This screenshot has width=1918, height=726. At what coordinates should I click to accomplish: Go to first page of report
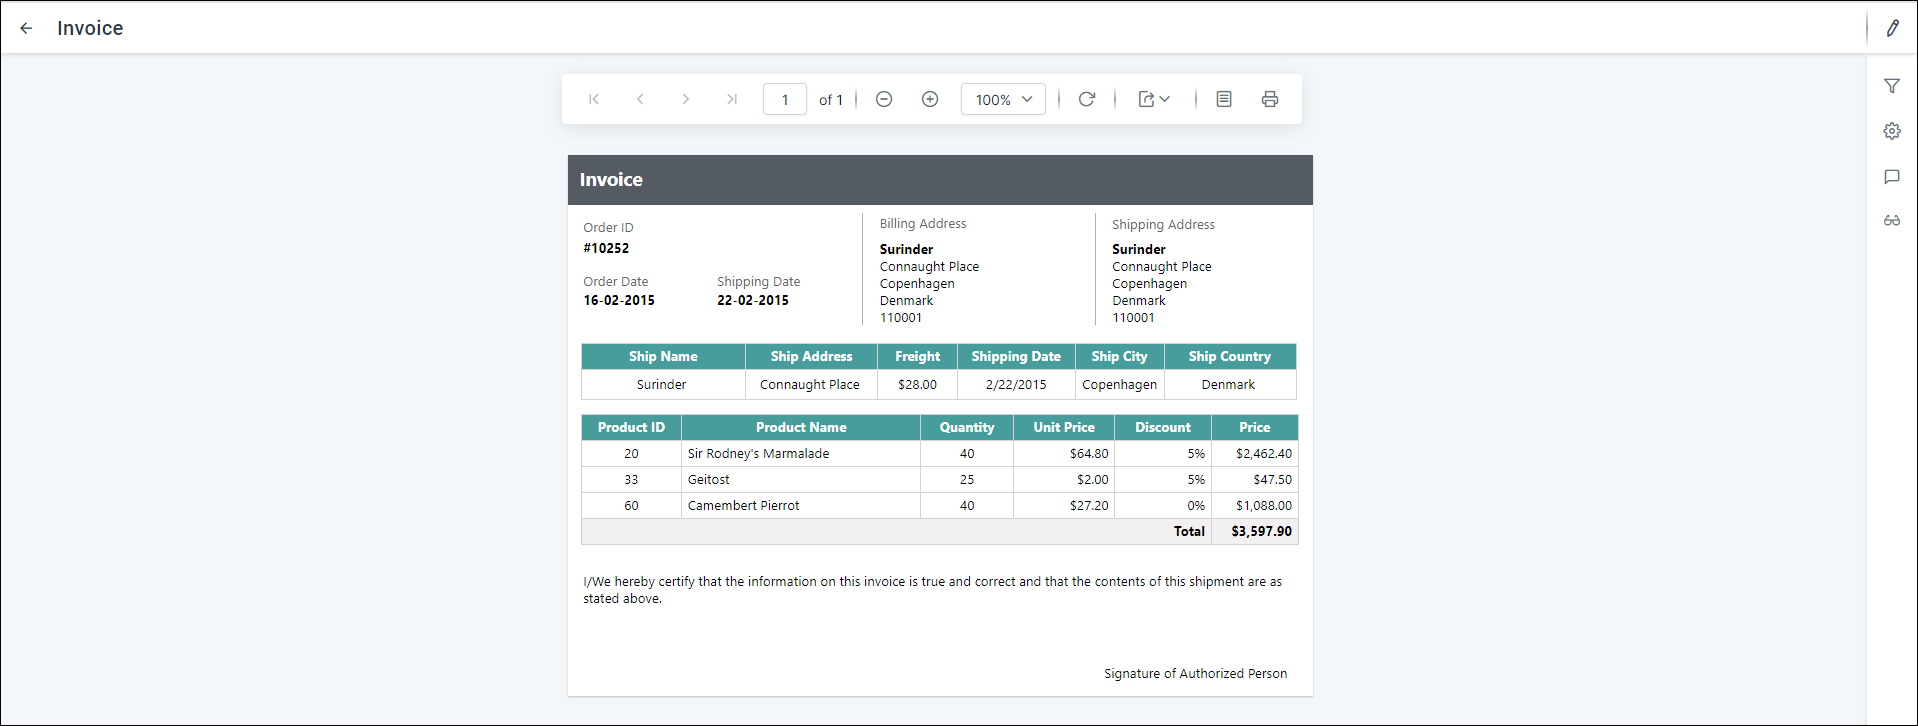[x=594, y=99]
